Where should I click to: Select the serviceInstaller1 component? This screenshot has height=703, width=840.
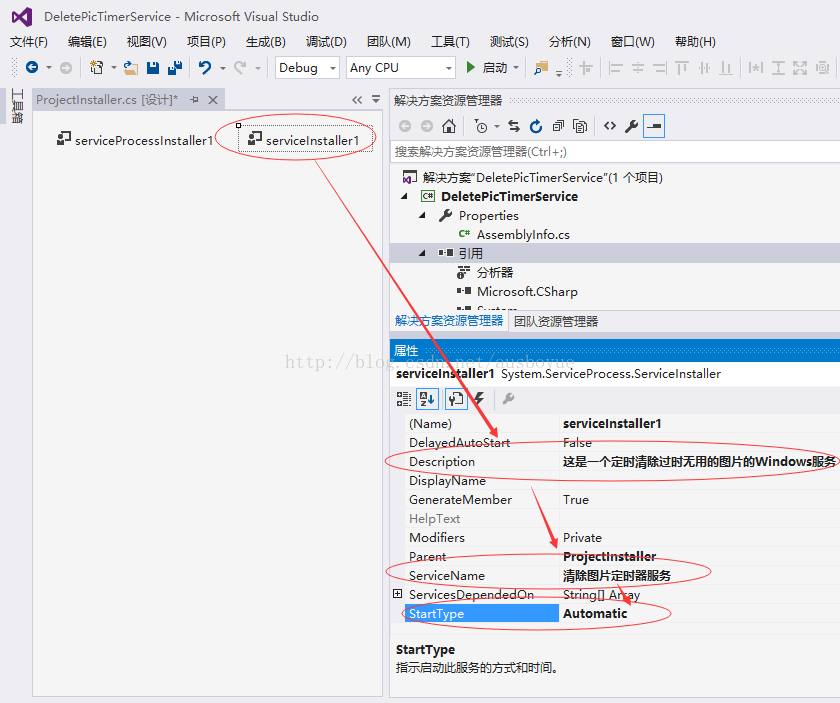click(x=304, y=140)
